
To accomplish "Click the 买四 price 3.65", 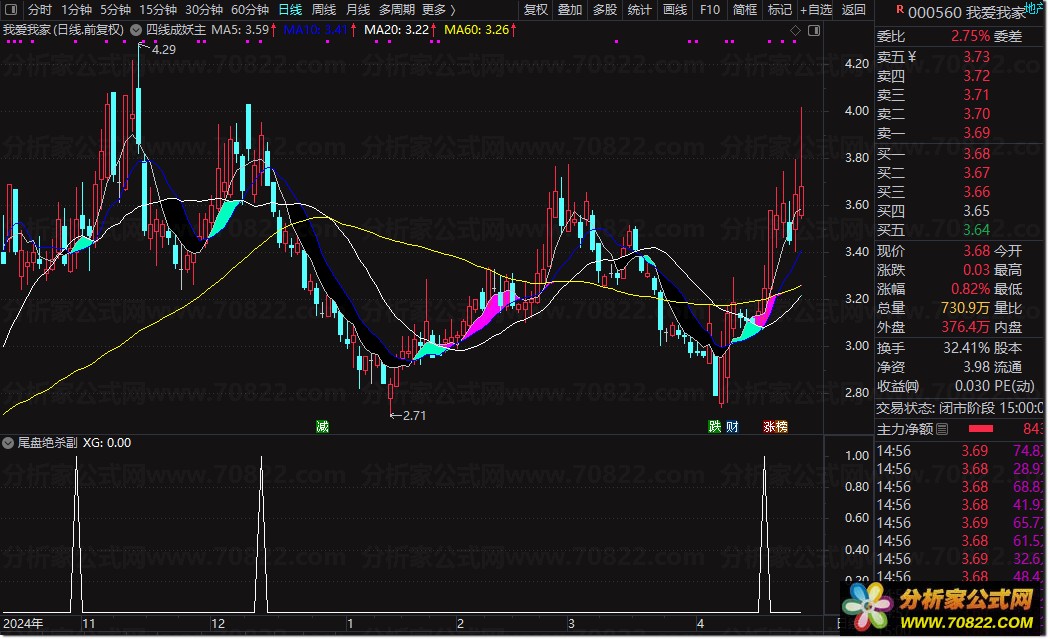I will (976, 211).
